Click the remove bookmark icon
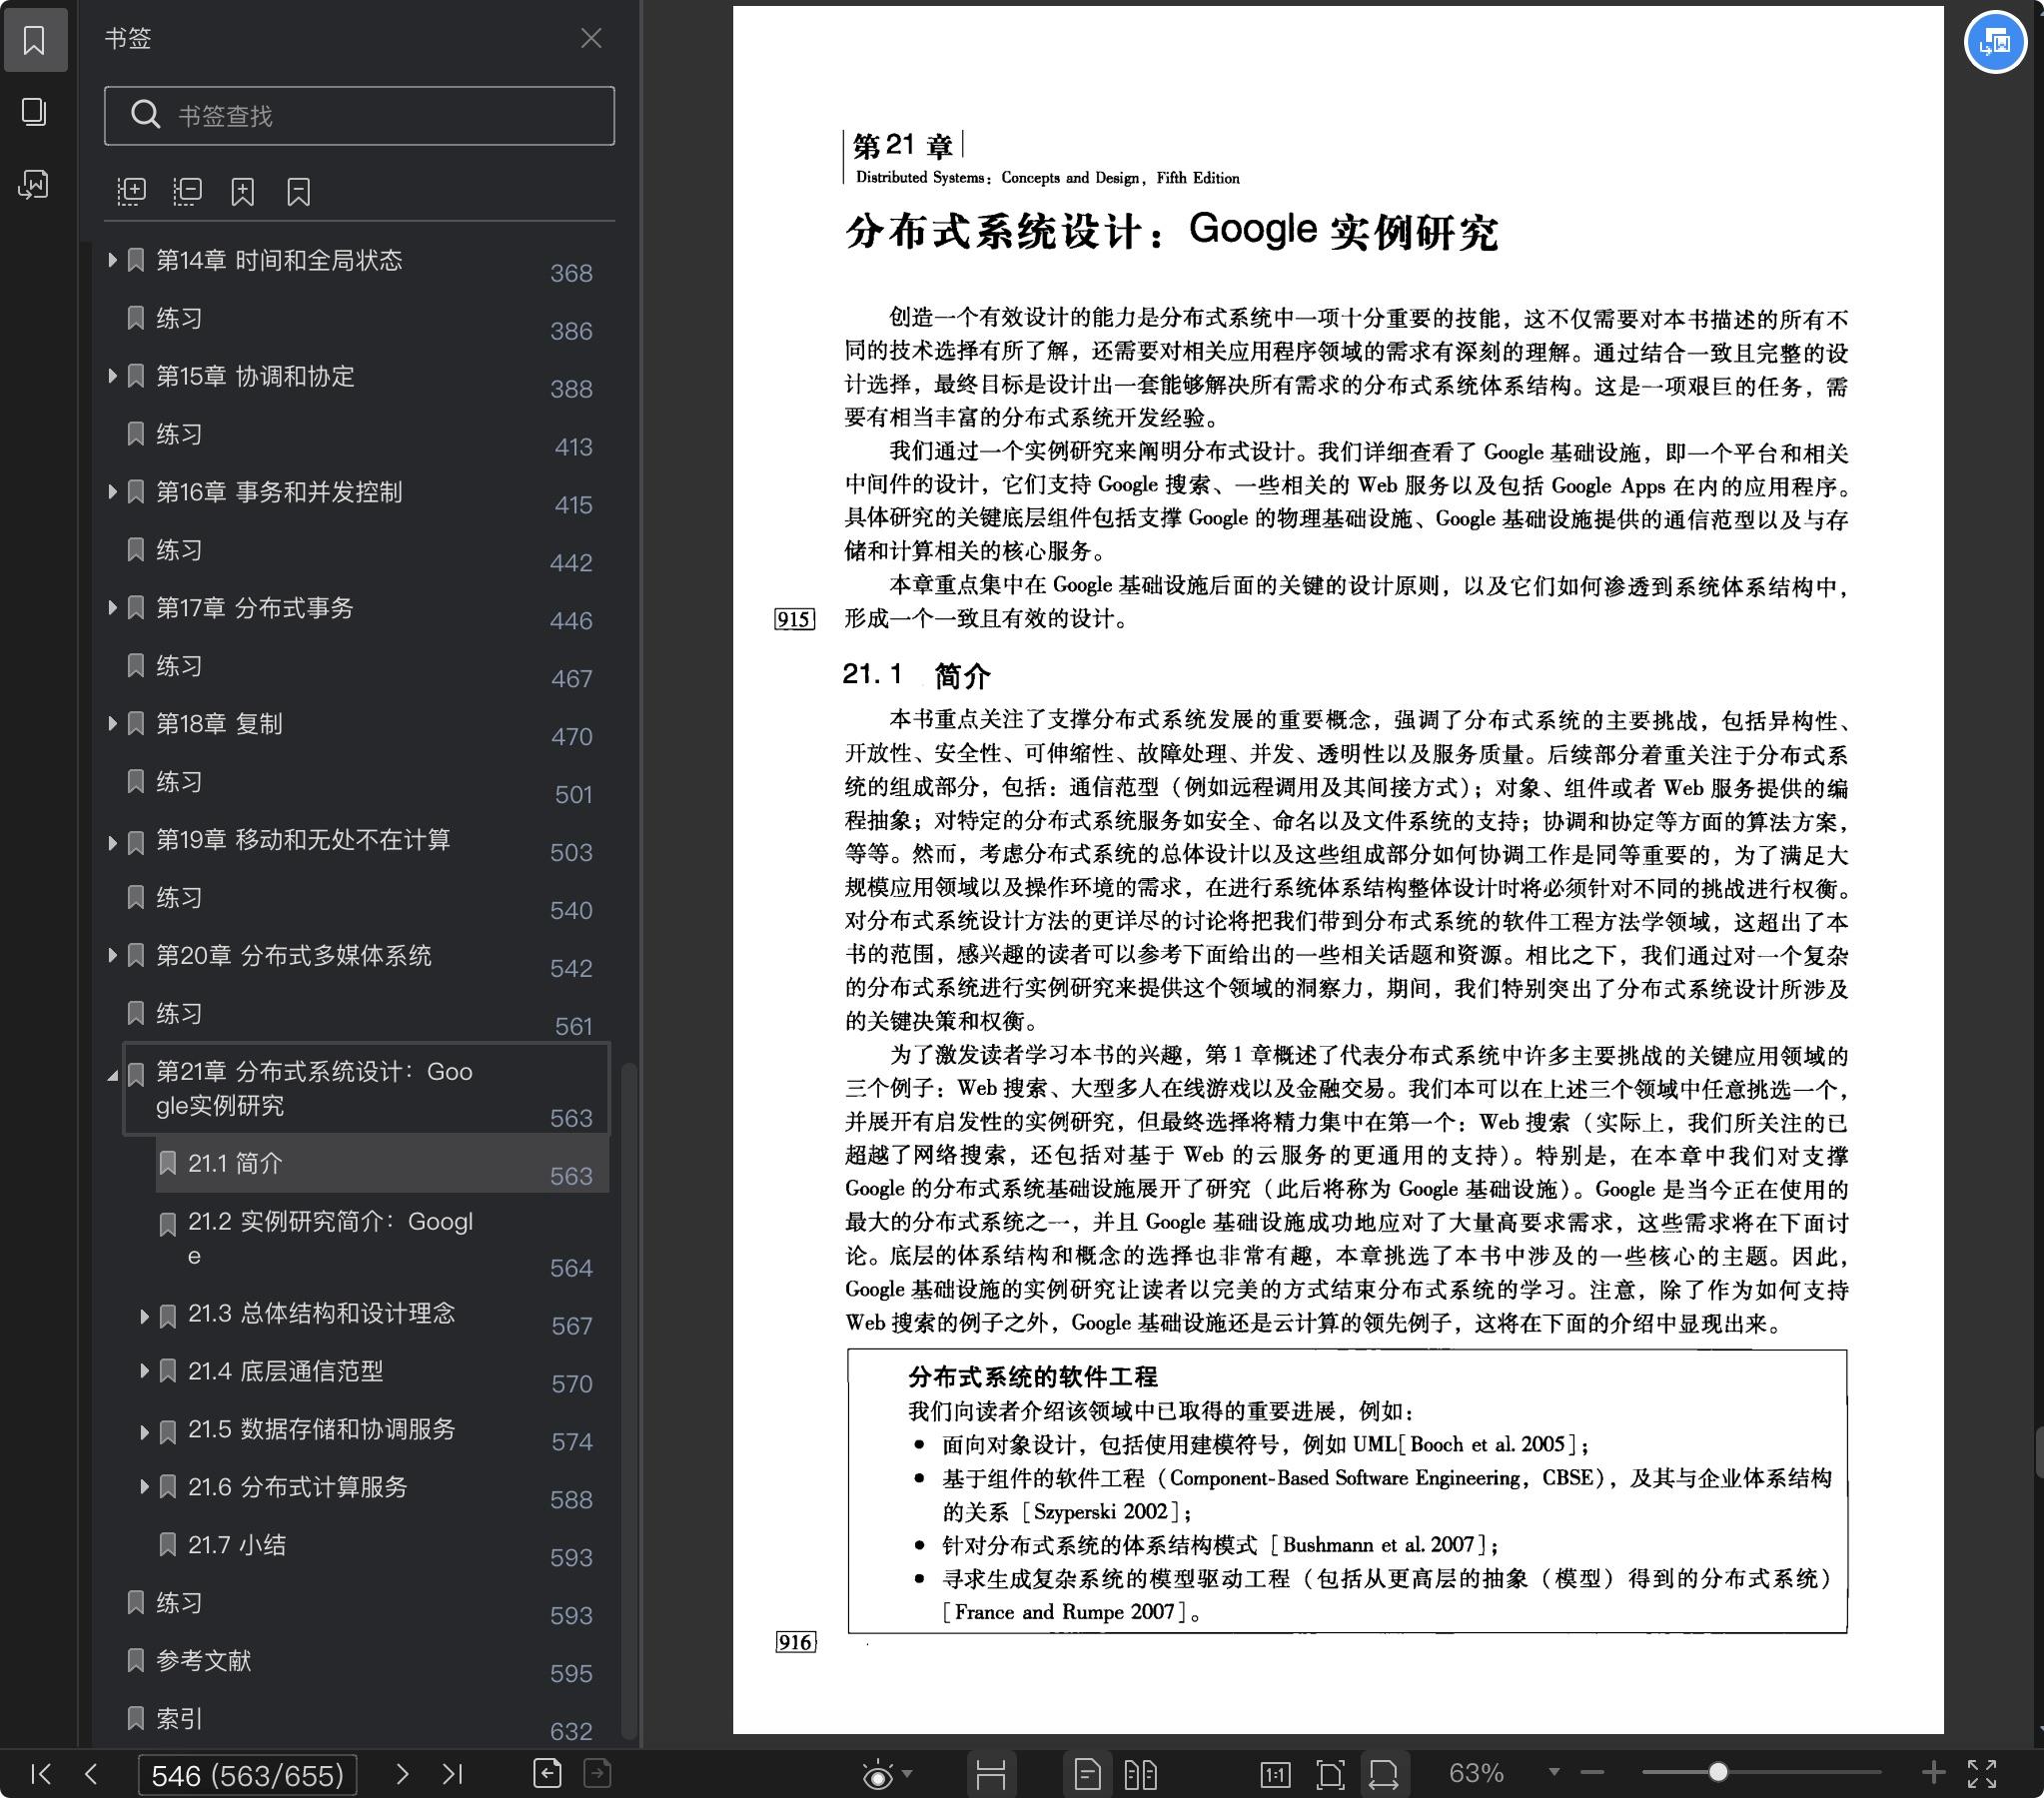 coord(298,191)
